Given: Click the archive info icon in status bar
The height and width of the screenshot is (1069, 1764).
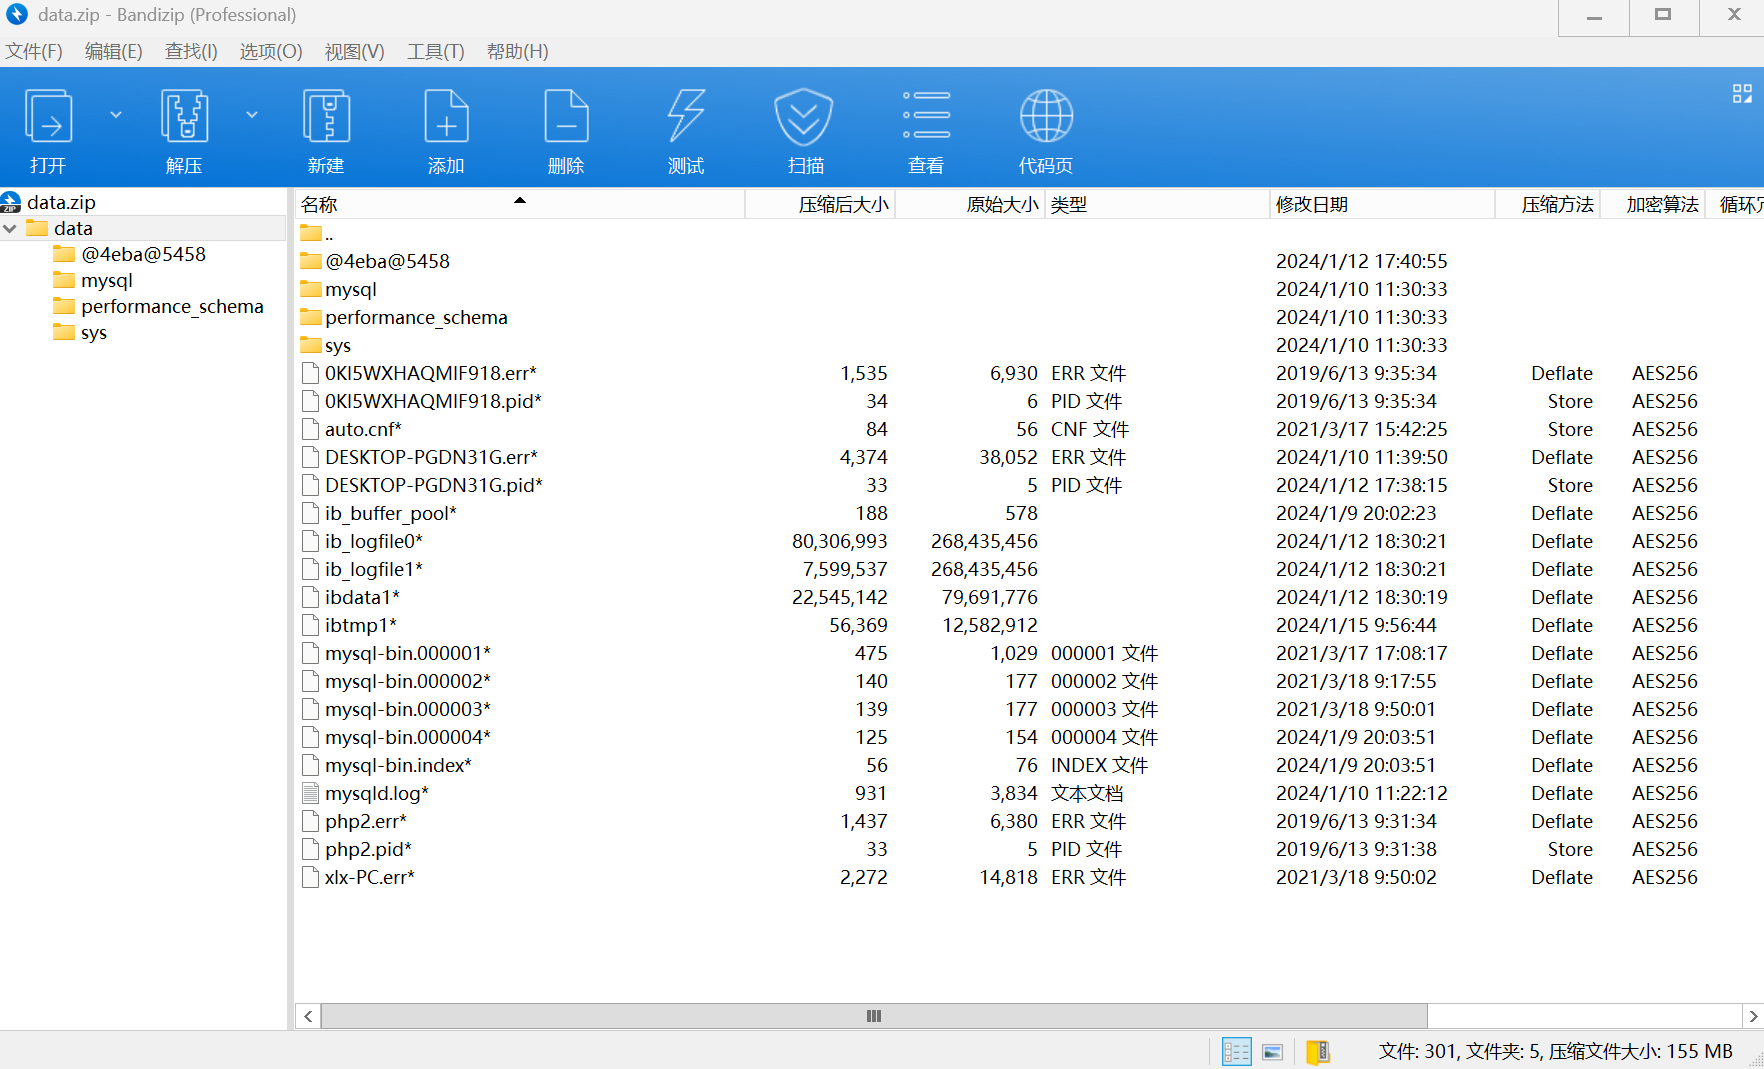Looking at the screenshot, I should click(x=1318, y=1051).
